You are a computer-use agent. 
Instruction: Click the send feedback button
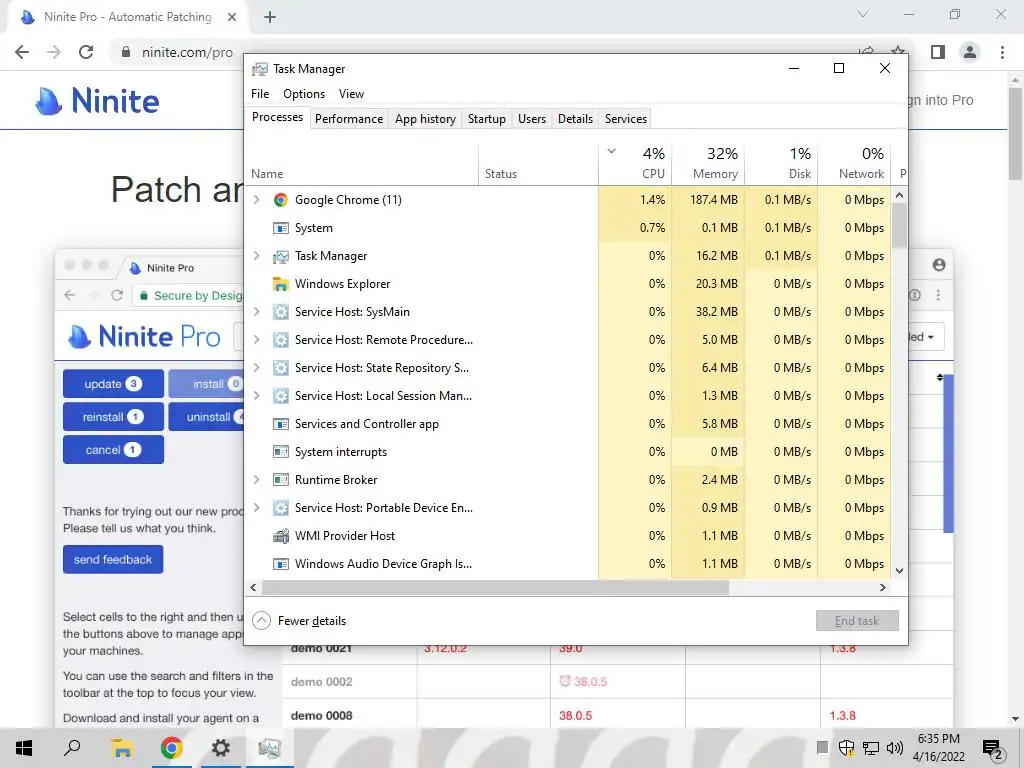coord(113,560)
